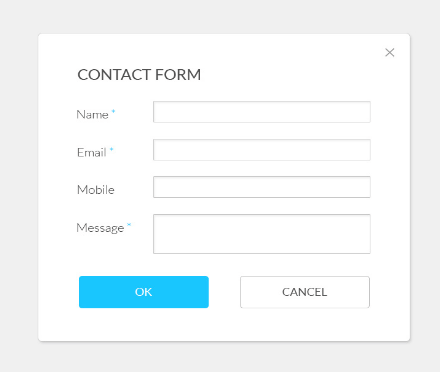
Task: Dismiss the form via the white CANCEL button
Action: [305, 292]
